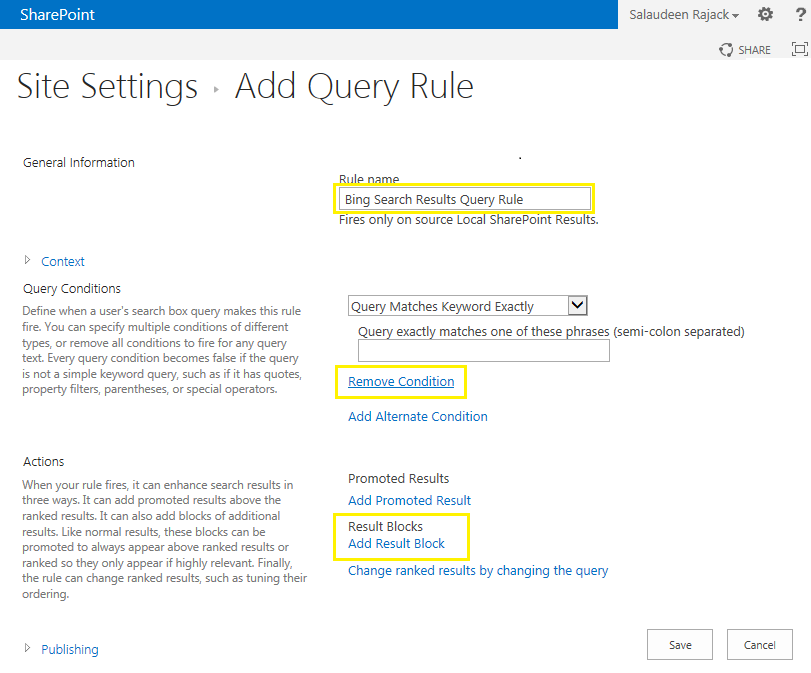This screenshot has height=673, width=811.
Task: Click Add Alternate Condition
Action: point(417,416)
